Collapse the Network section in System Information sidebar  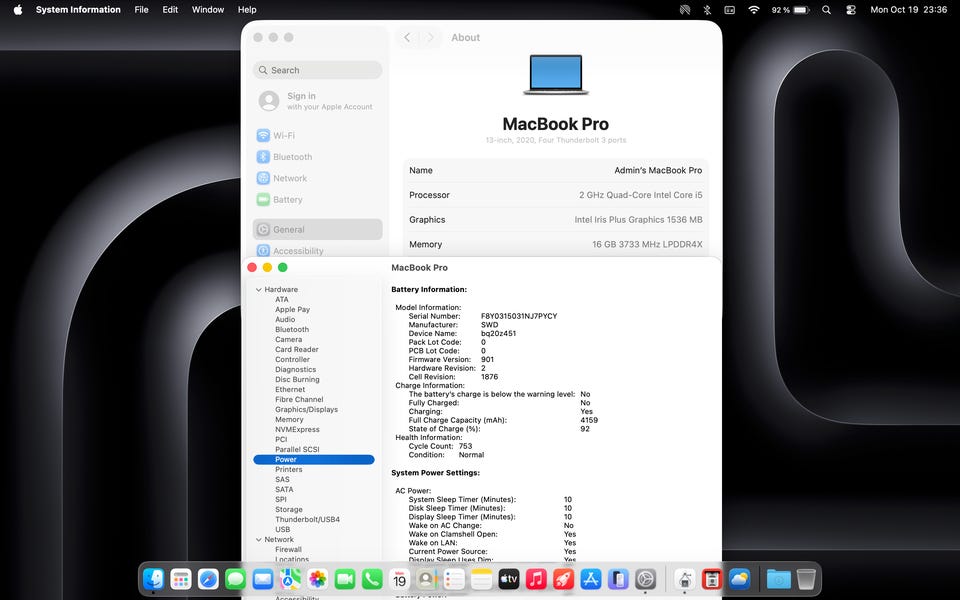[259, 539]
